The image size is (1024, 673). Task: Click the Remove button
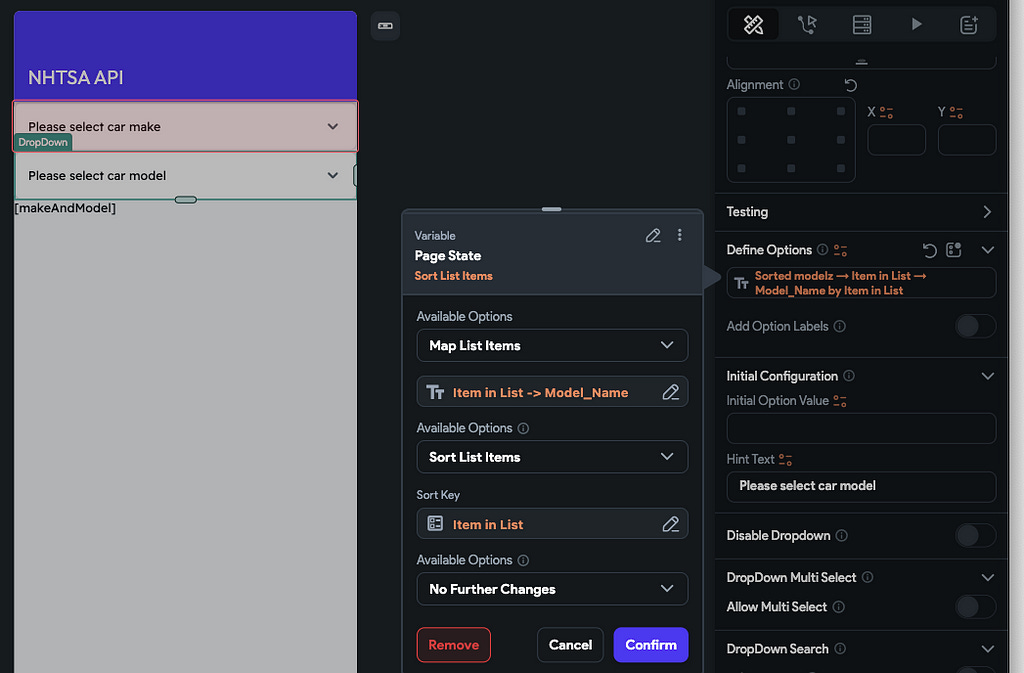pyautogui.click(x=453, y=645)
